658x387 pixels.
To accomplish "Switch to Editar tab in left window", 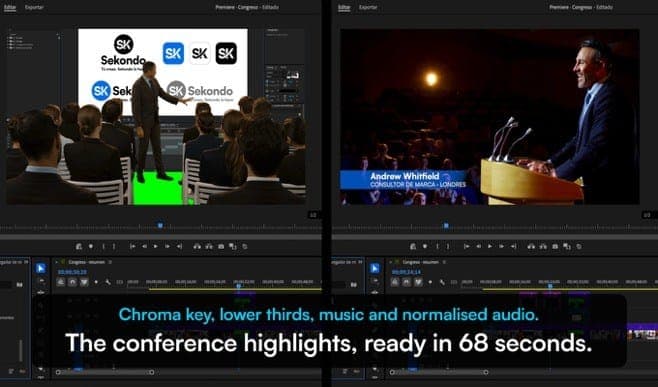I will 10,7.
